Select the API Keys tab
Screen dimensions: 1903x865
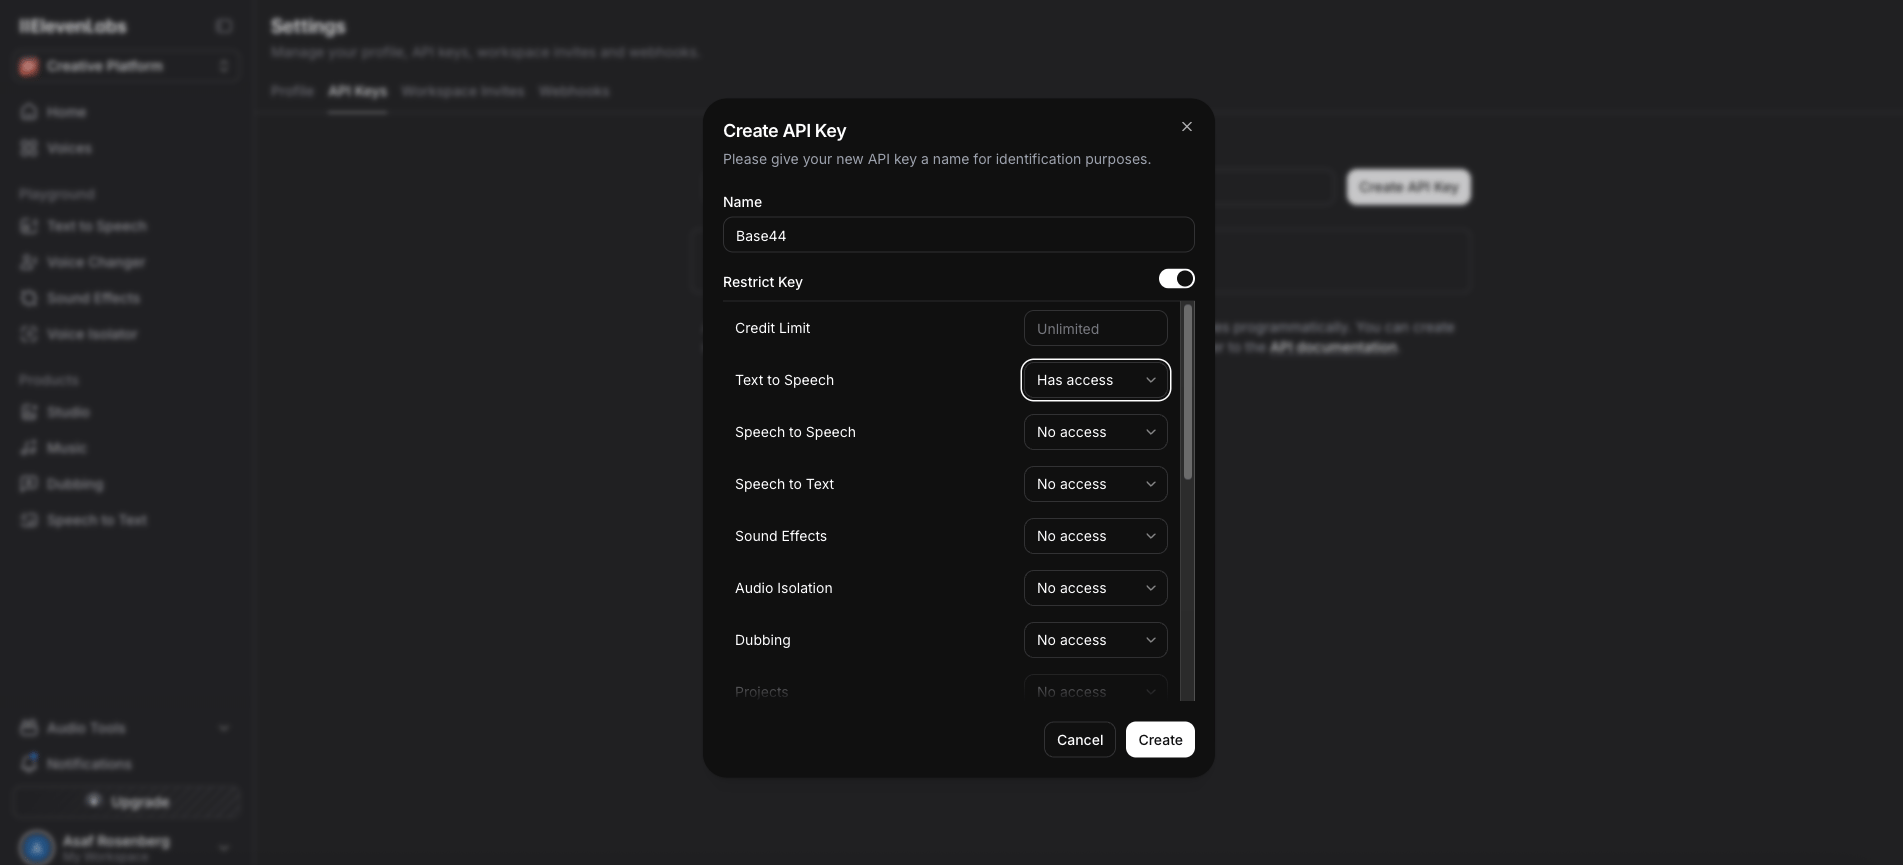pos(357,91)
